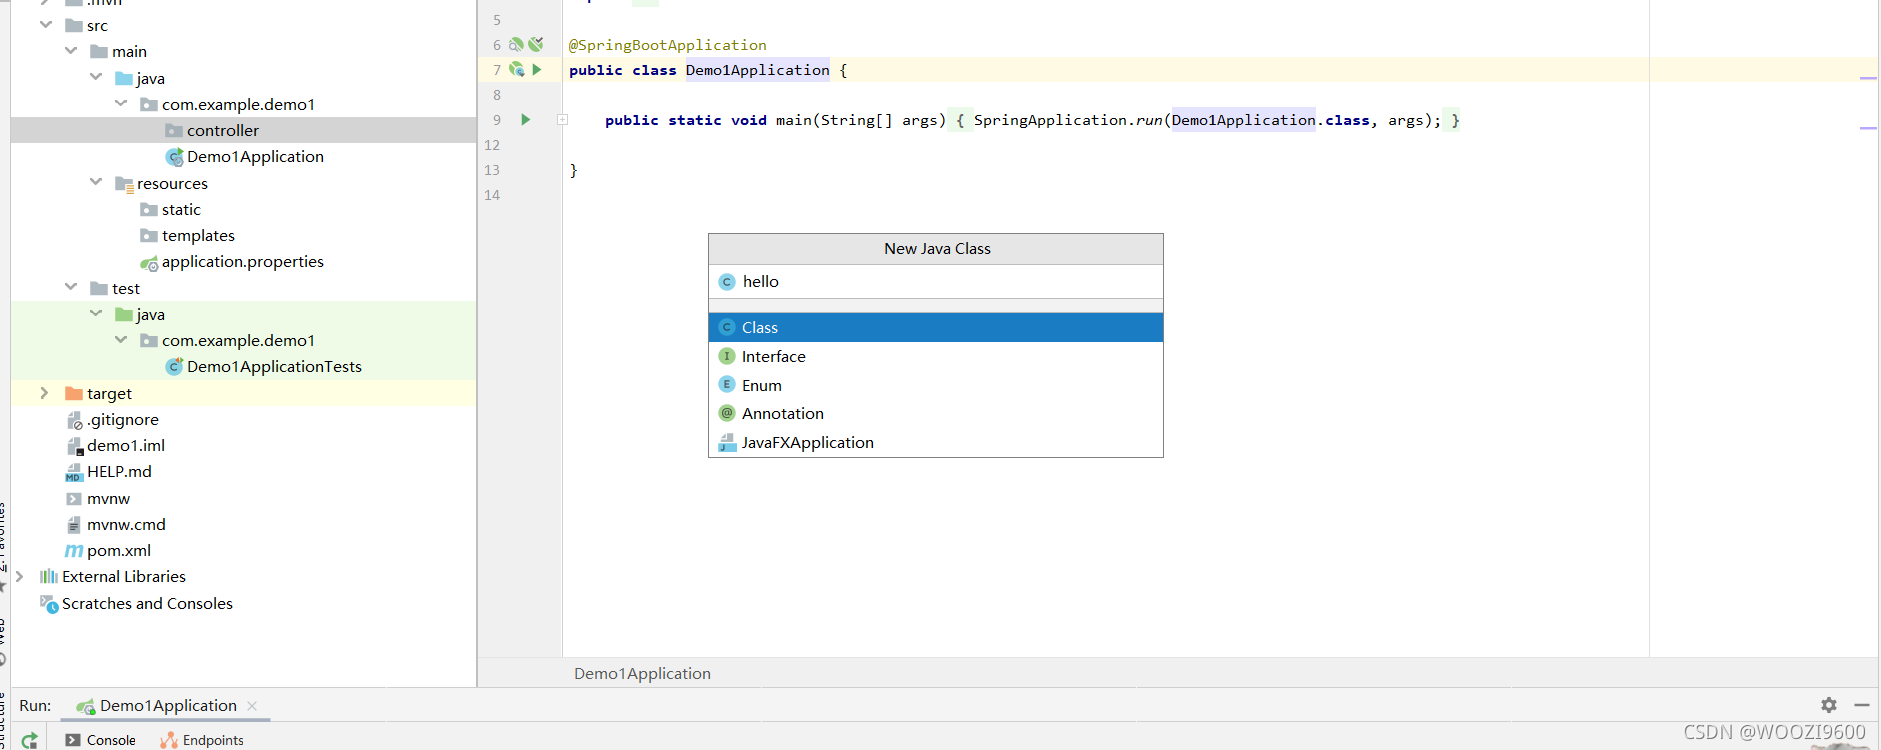Click the Spring bean gutter icon on line 6

tap(516, 44)
